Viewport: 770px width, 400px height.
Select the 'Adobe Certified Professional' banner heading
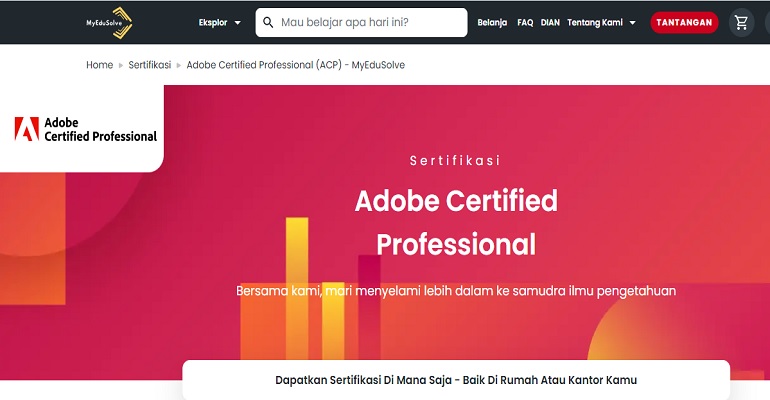point(456,222)
